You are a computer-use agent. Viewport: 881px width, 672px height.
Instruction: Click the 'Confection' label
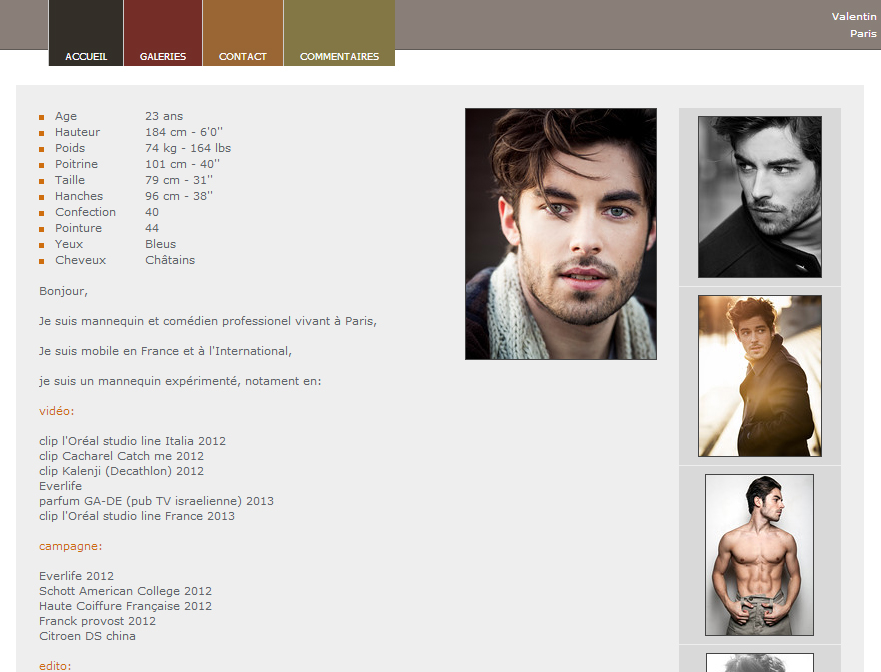tap(85, 212)
